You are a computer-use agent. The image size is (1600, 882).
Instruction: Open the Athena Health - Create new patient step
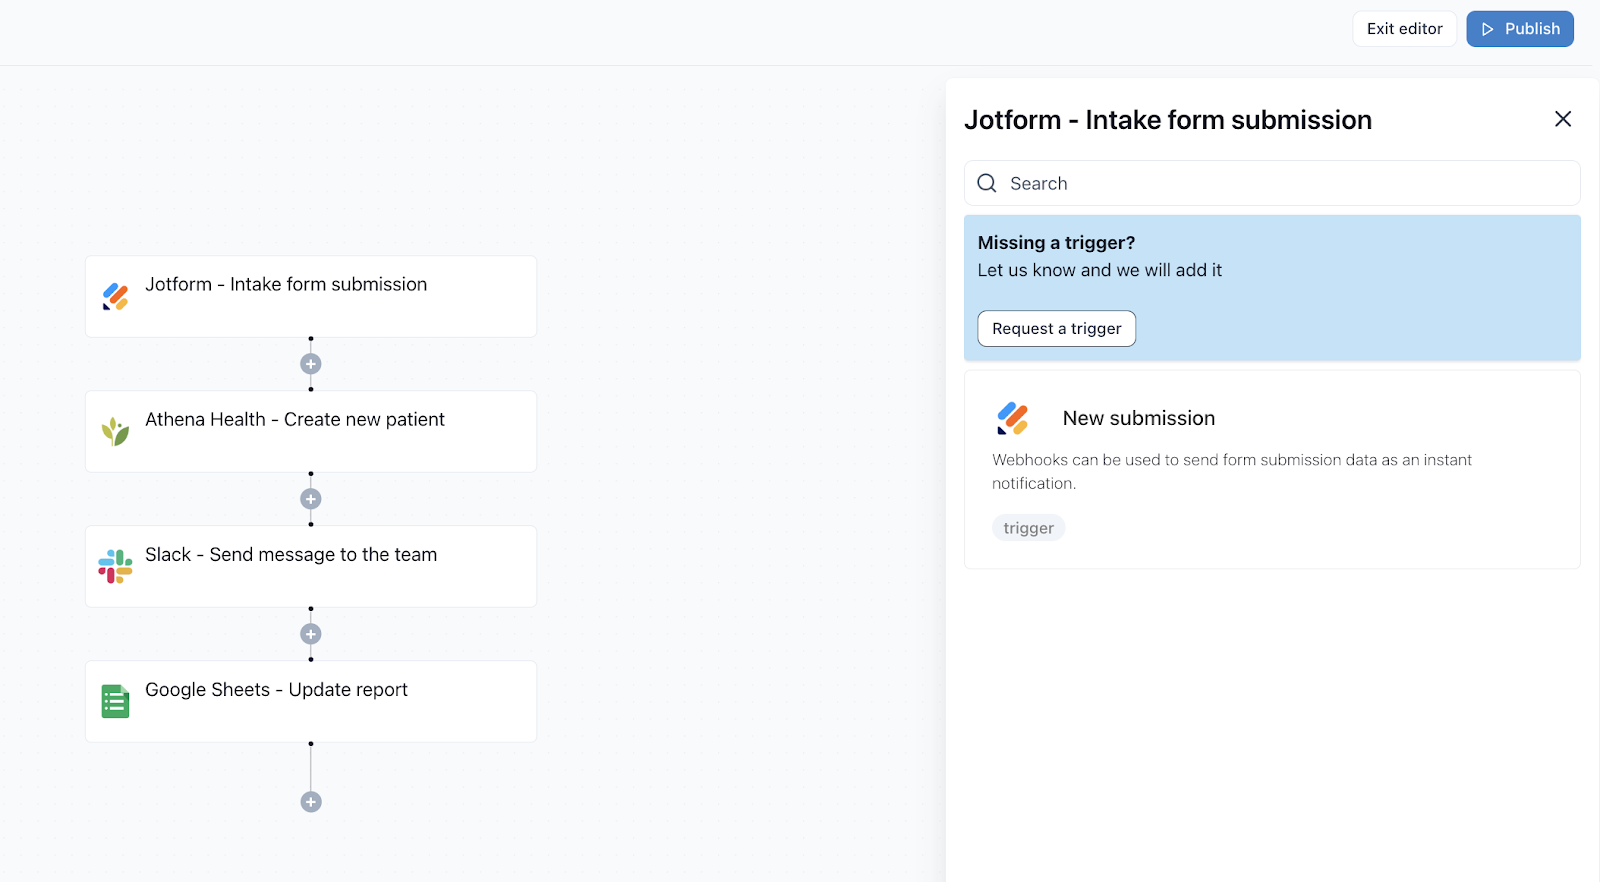tap(311, 431)
